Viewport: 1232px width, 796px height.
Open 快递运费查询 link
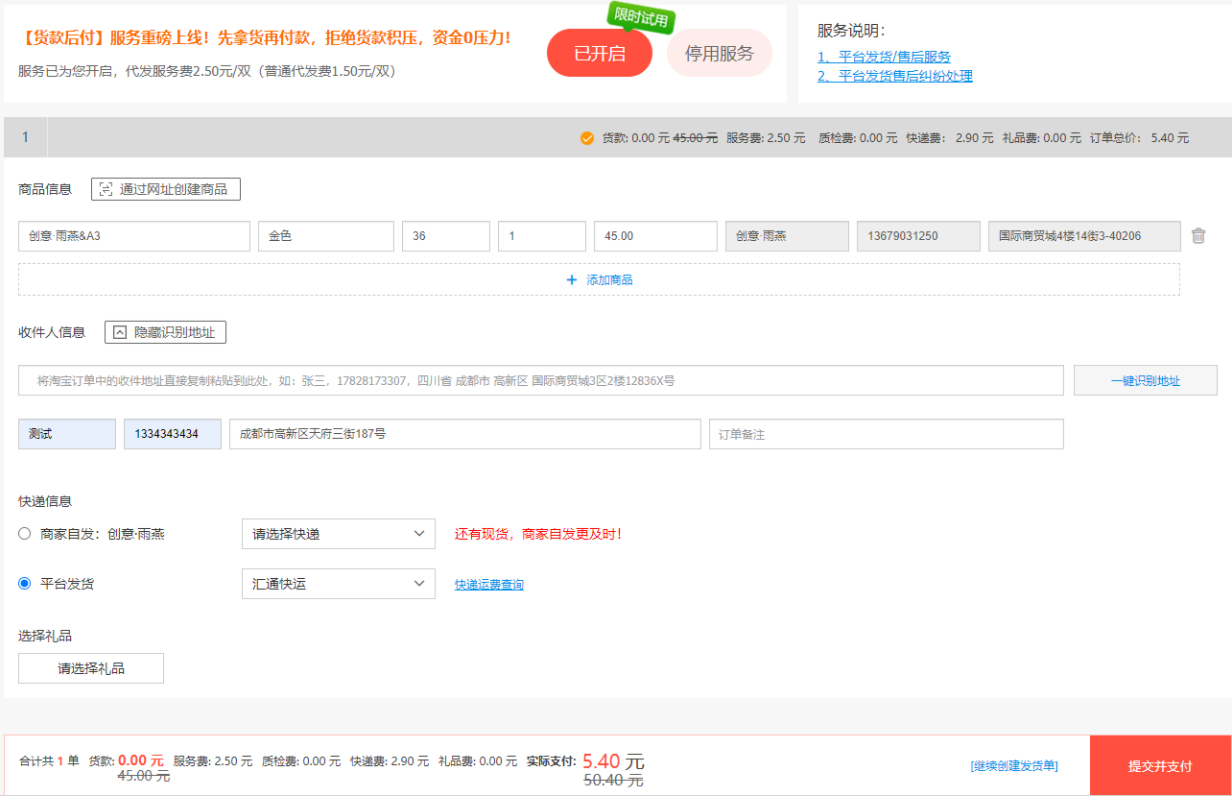tap(489, 584)
